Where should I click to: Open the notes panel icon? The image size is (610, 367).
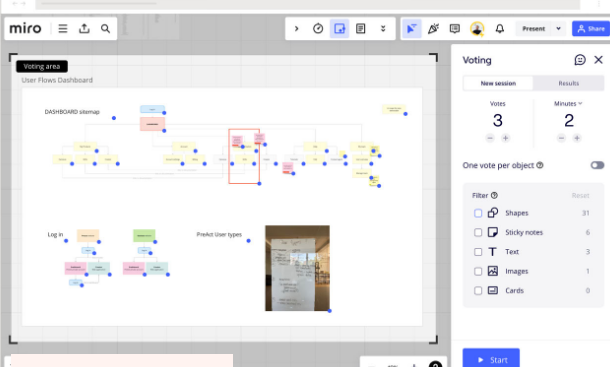click(x=361, y=28)
